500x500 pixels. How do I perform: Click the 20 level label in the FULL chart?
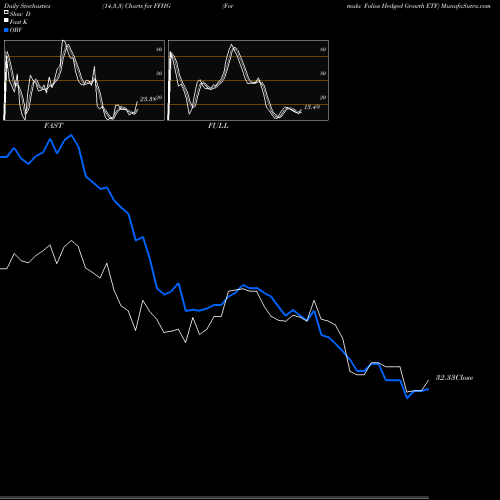coord(323,97)
